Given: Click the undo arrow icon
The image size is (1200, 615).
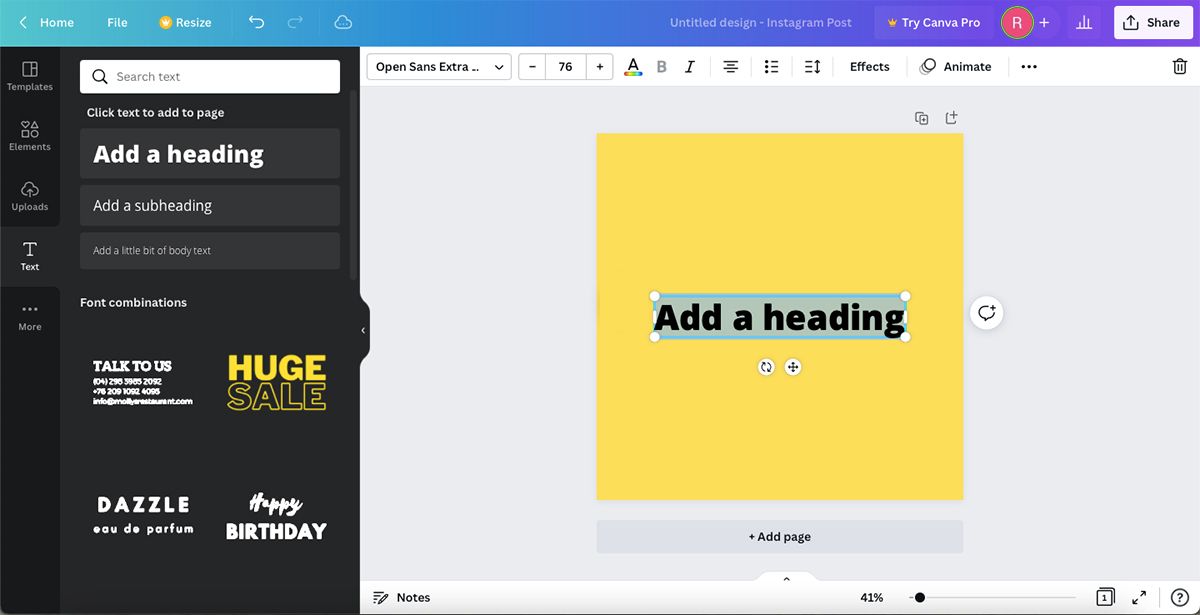Looking at the screenshot, I should coord(256,22).
